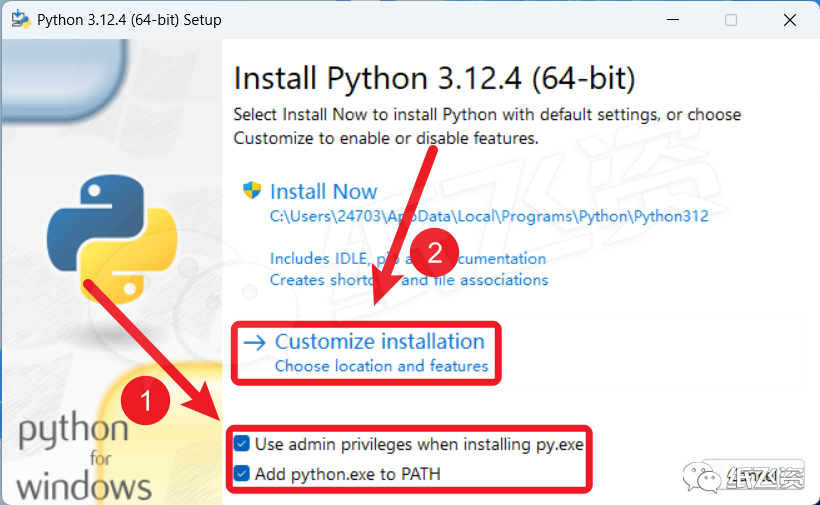The height and width of the screenshot is (505, 820).
Task: Minimize the Python Setup window
Action: click(673, 20)
